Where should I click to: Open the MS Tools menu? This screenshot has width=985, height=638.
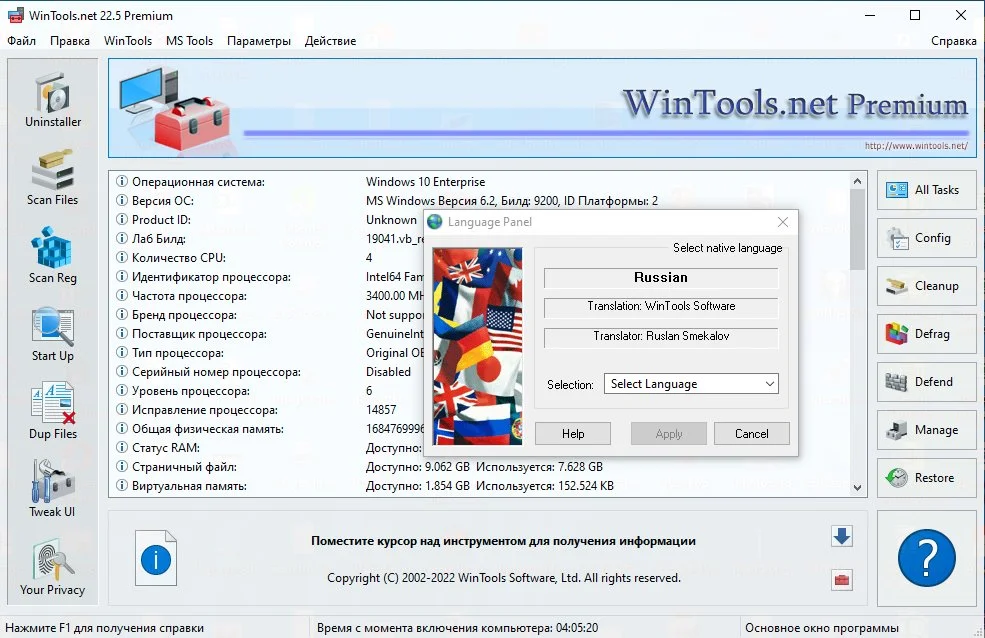pyautogui.click(x=189, y=41)
